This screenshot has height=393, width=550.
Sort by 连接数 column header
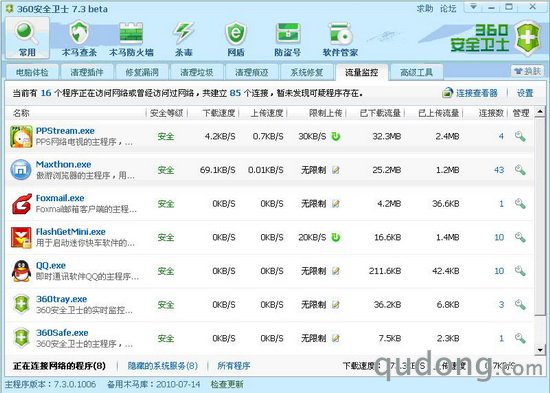491,113
